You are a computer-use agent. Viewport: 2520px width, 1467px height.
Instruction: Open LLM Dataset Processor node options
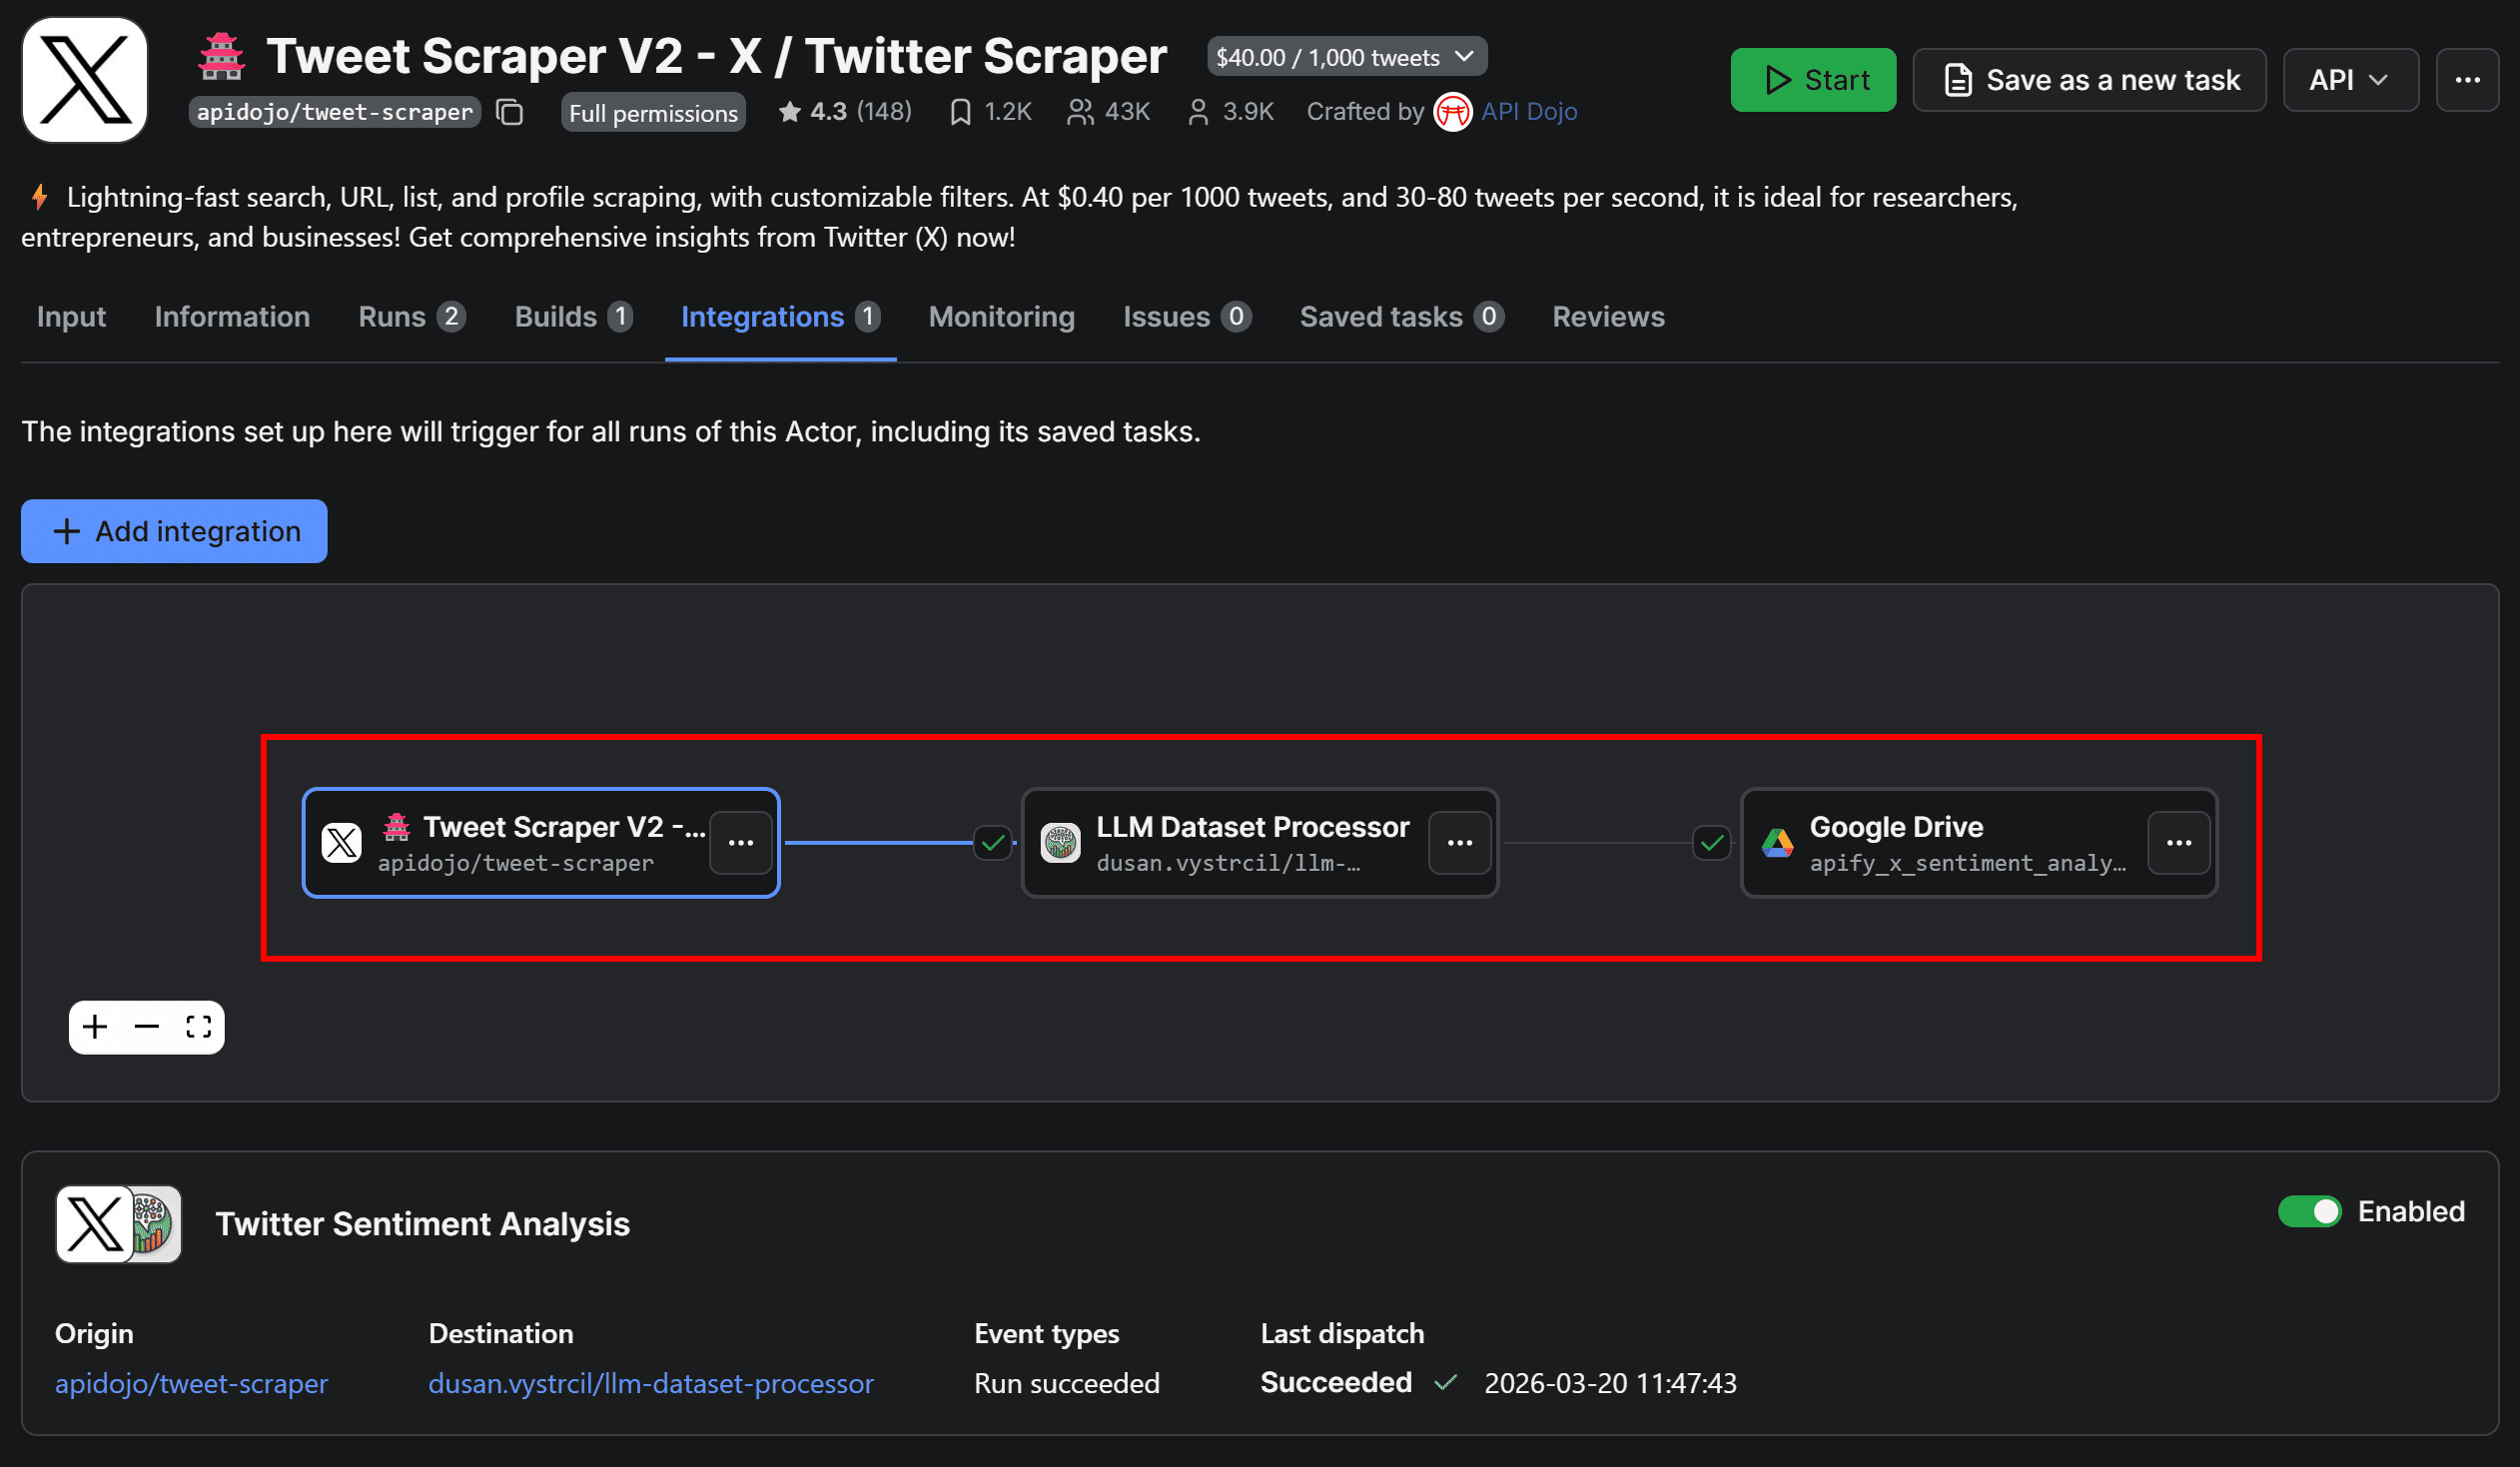click(1459, 843)
